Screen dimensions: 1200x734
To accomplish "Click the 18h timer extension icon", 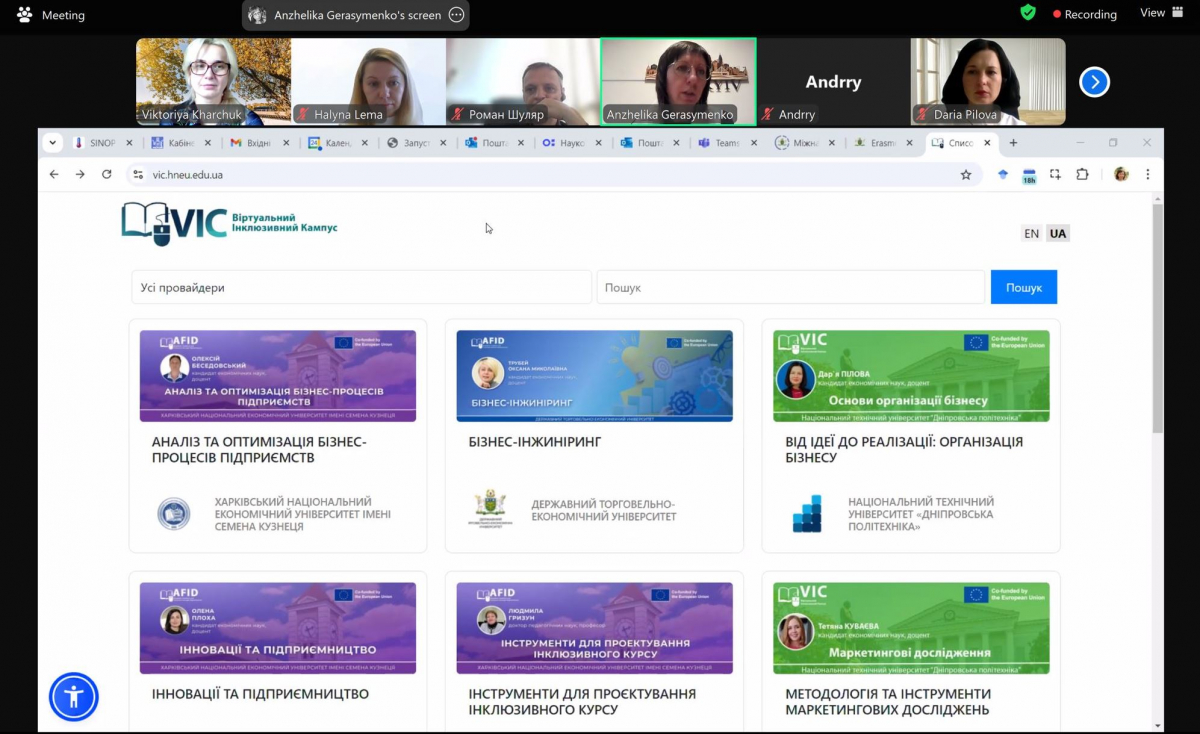I will 1029,175.
